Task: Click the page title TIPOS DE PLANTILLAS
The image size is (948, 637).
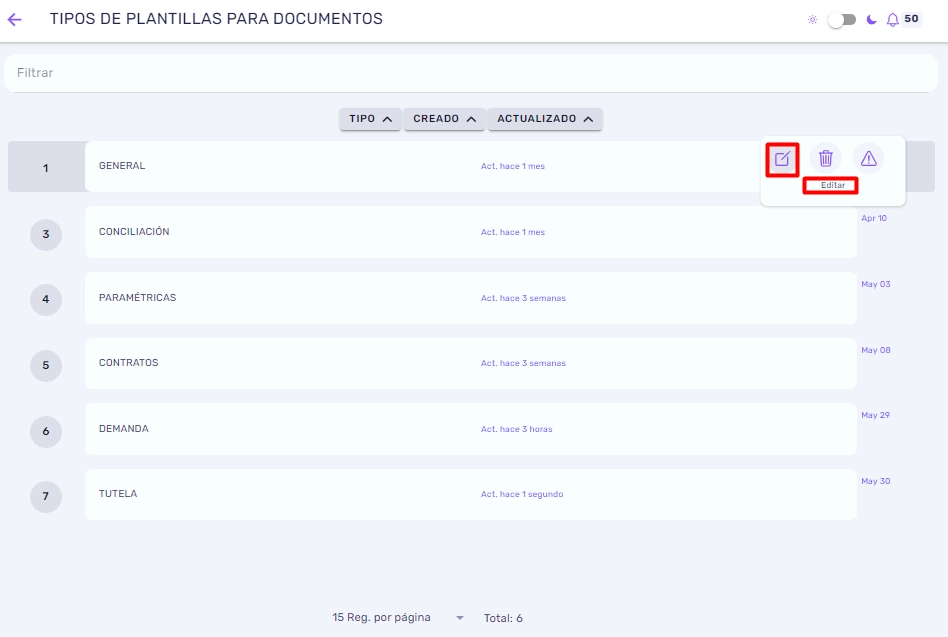Action: click(216, 19)
